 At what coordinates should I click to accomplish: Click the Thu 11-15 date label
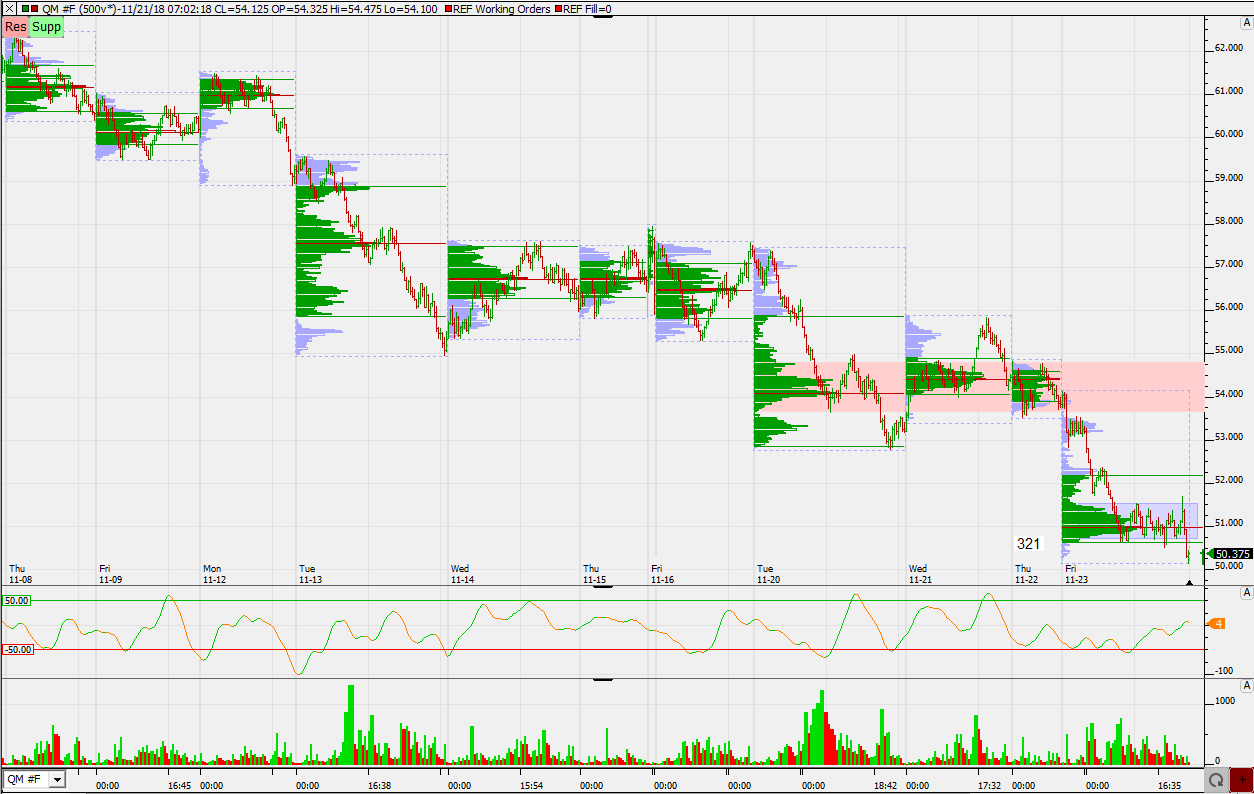point(594,573)
